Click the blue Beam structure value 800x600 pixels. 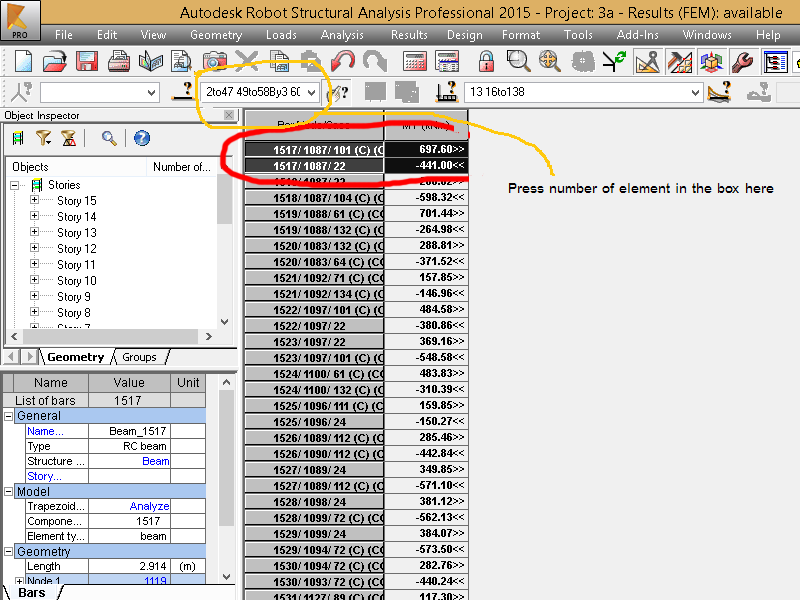(156, 461)
